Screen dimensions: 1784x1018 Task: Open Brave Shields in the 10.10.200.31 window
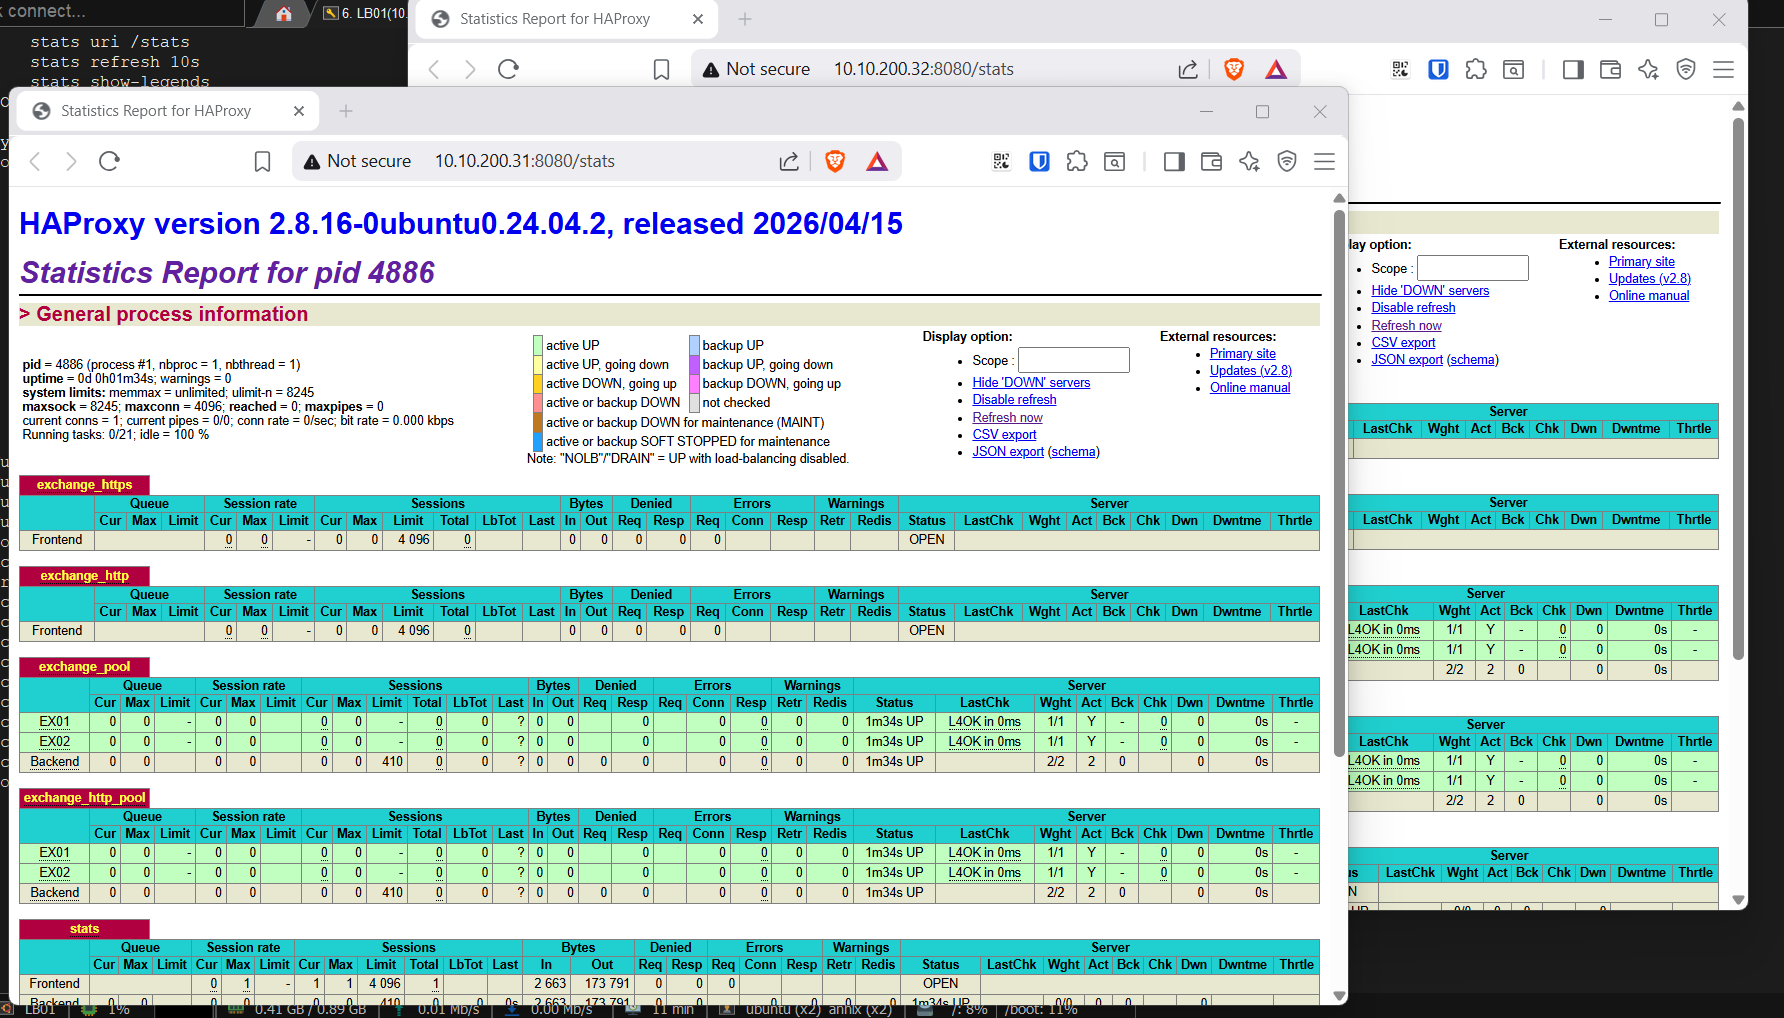point(835,161)
